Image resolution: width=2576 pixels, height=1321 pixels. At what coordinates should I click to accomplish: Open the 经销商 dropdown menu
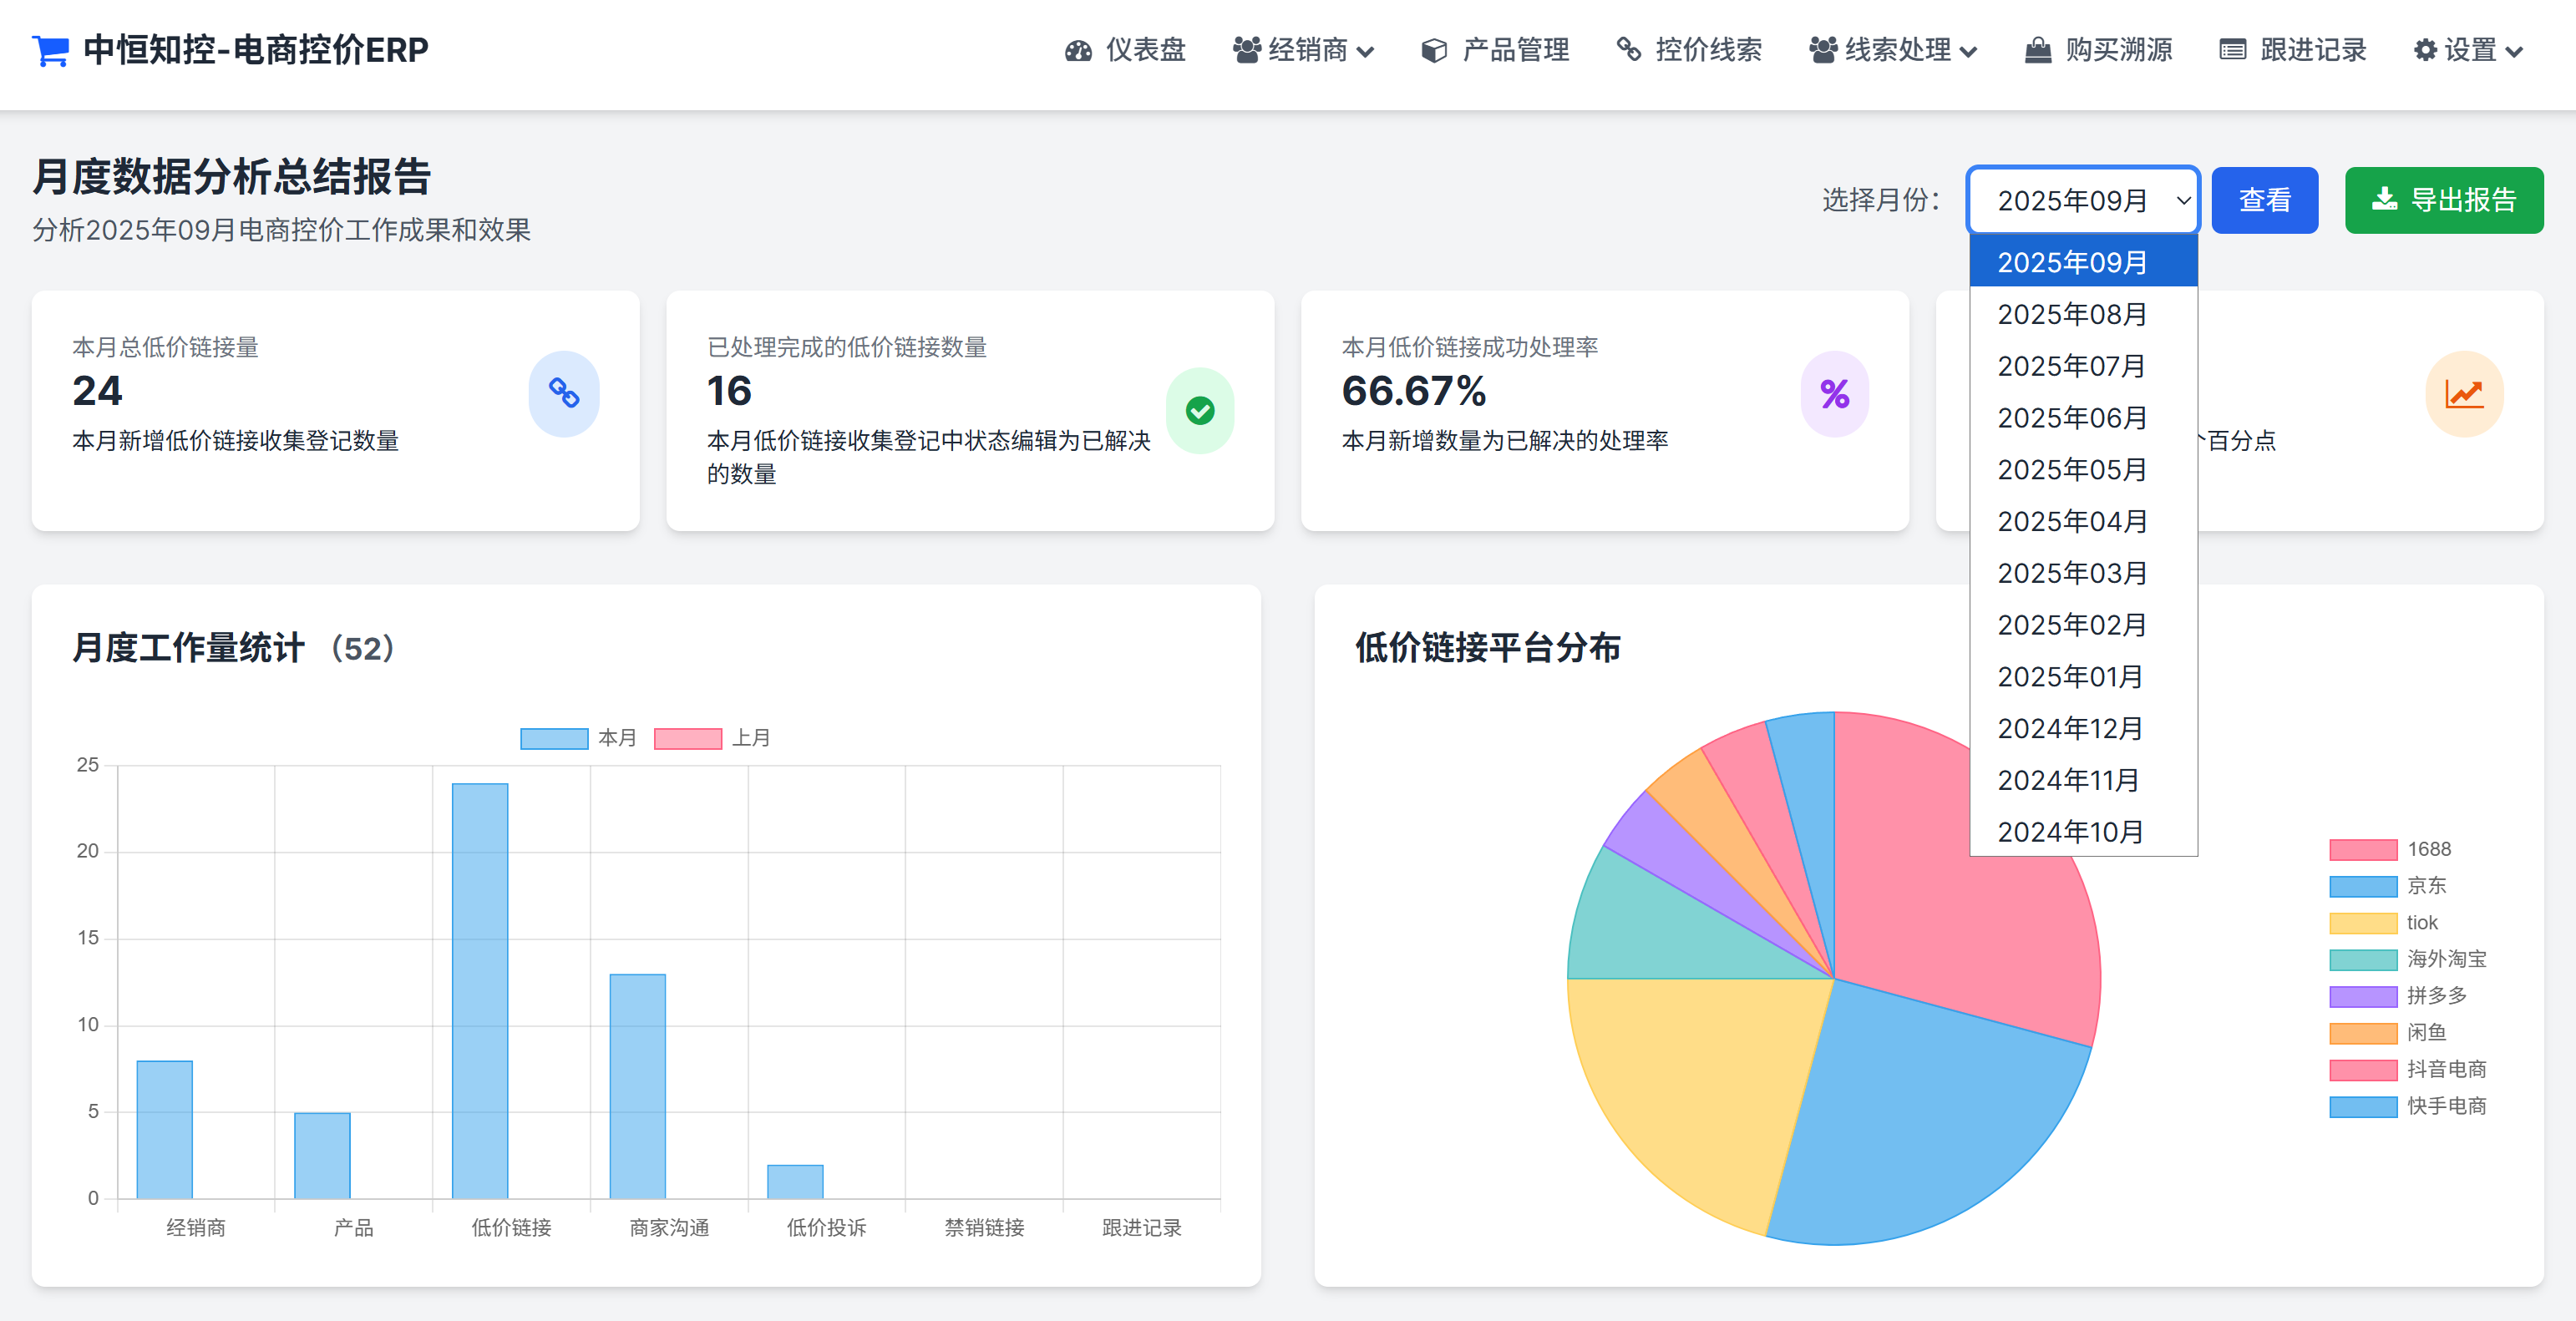(1305, 49)
